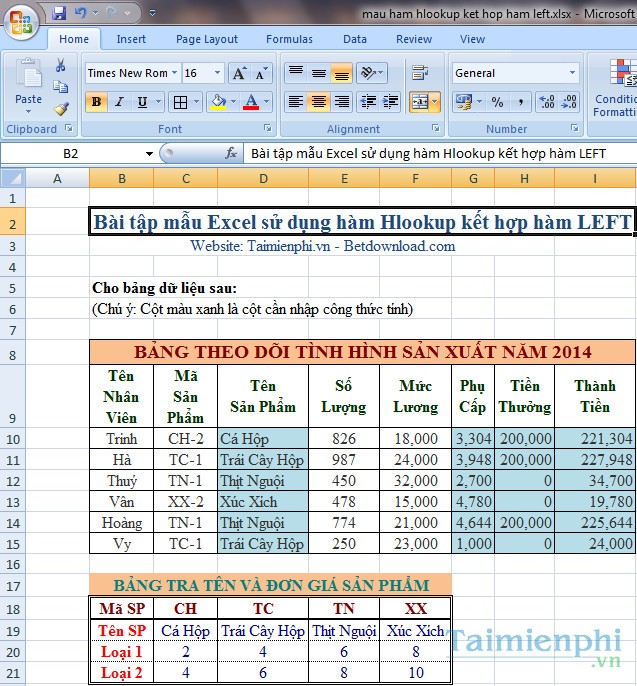
Task: Toggle Underline formatting
Action: pyautogui.click(x=142, y=102)
